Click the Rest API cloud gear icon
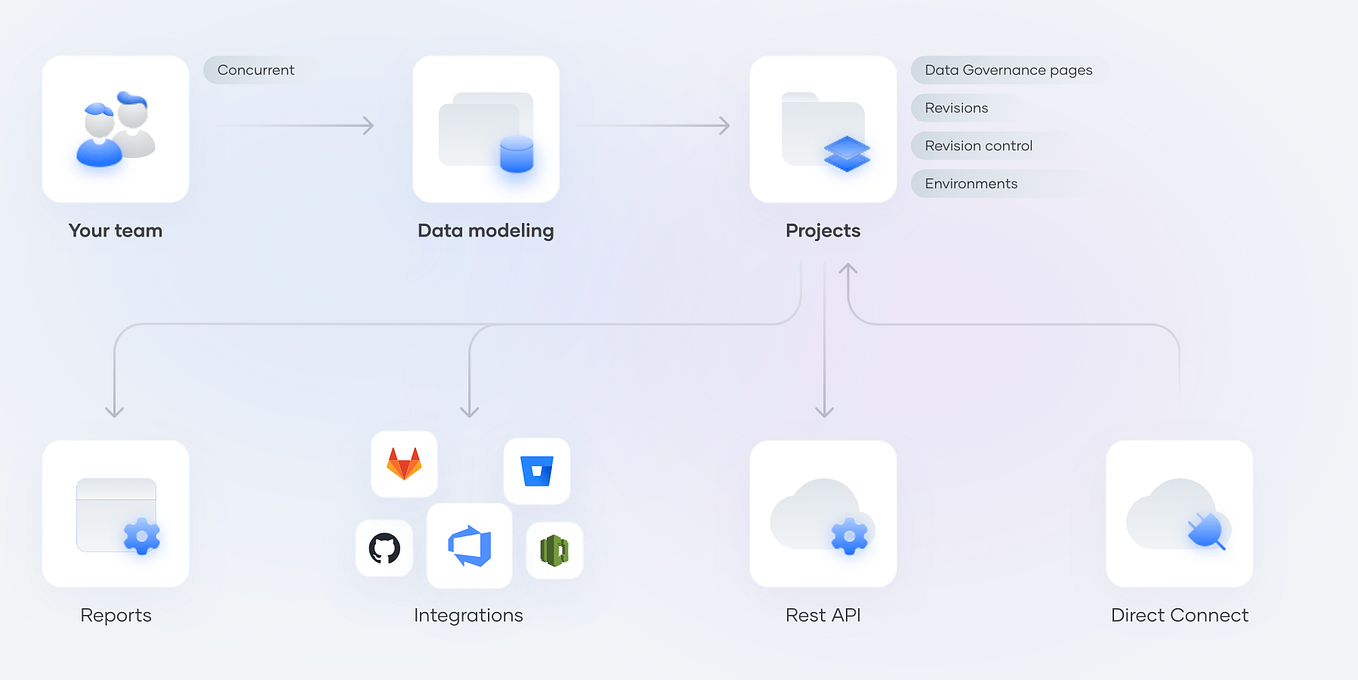The height and width of the screenshot is (680, 1358). [x=822, y=513]
